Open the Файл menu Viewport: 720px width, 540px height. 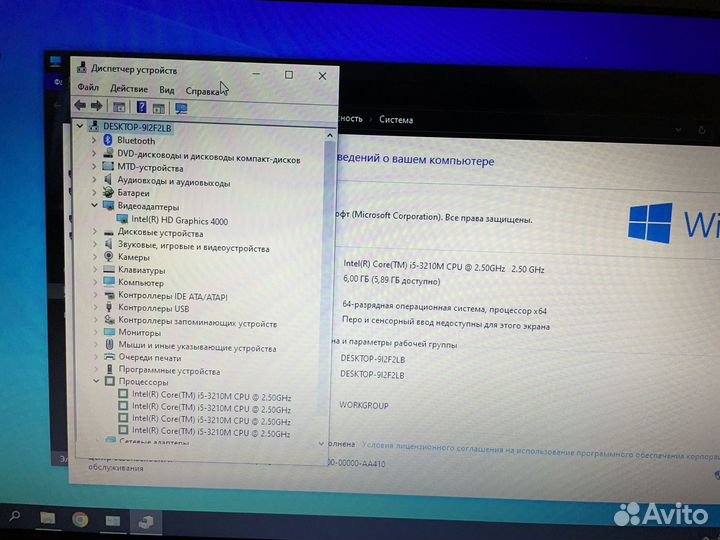tap(88, 87)
